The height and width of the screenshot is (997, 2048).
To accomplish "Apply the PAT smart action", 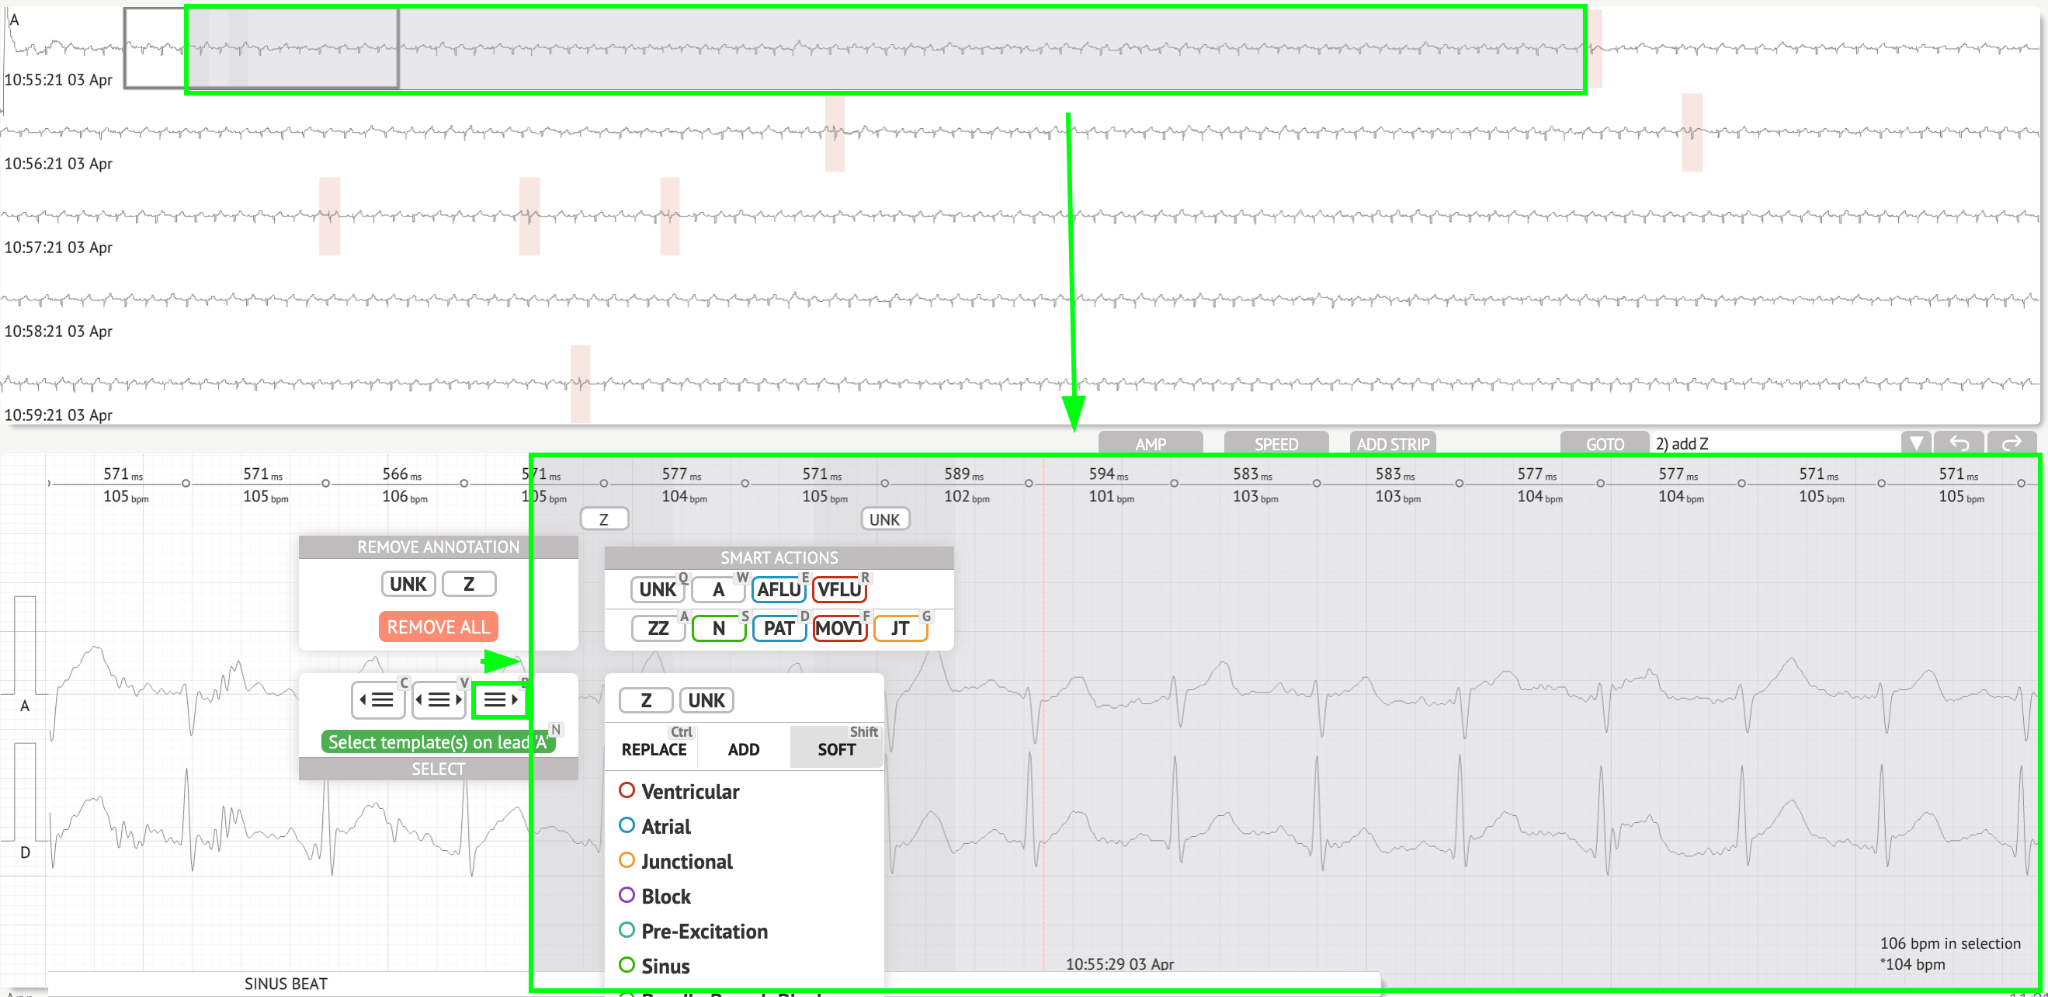I will tap(778, 628).
